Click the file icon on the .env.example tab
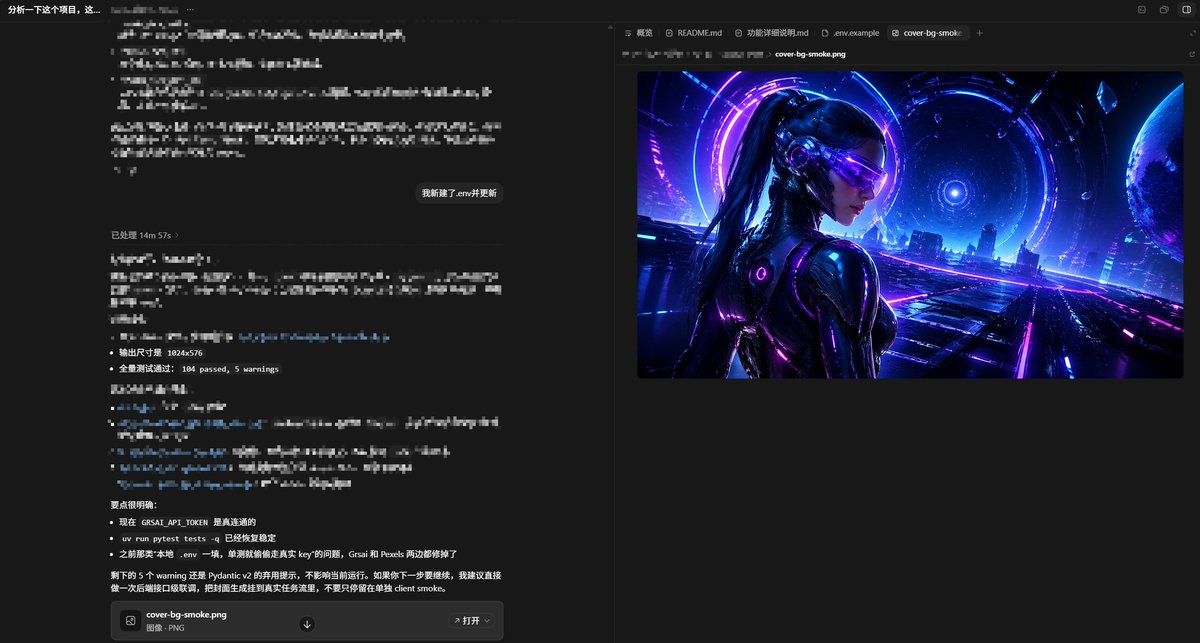1200x643 pixels. tap(823, 33)
